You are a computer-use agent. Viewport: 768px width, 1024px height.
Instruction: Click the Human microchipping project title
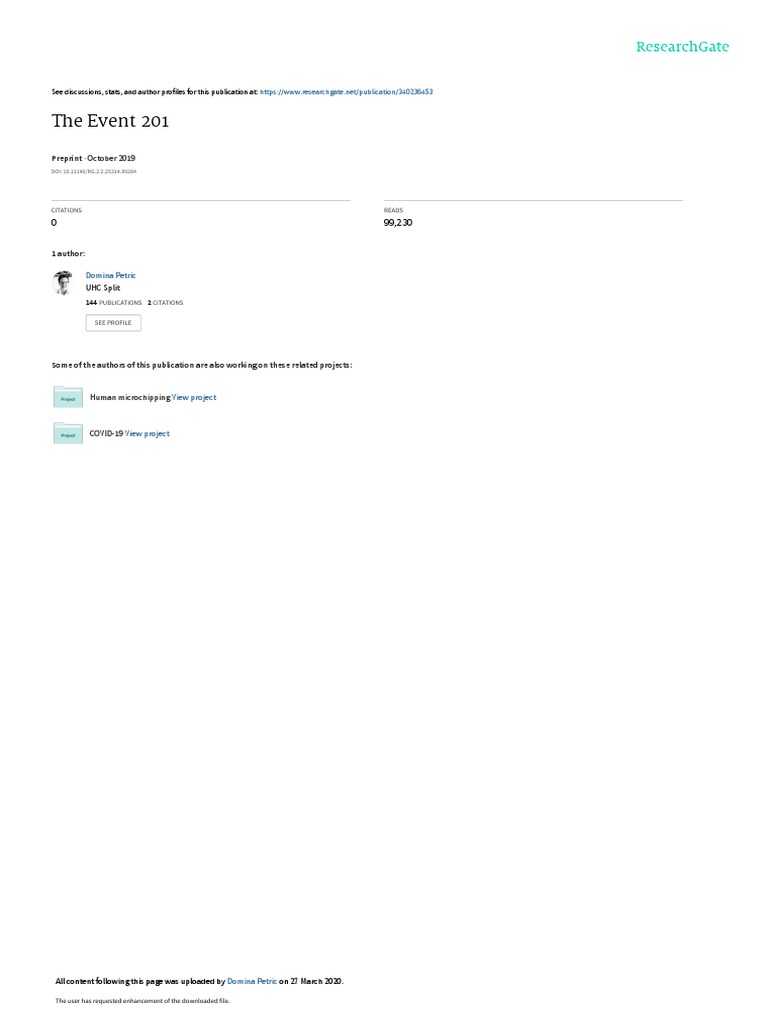coord(130,397)
